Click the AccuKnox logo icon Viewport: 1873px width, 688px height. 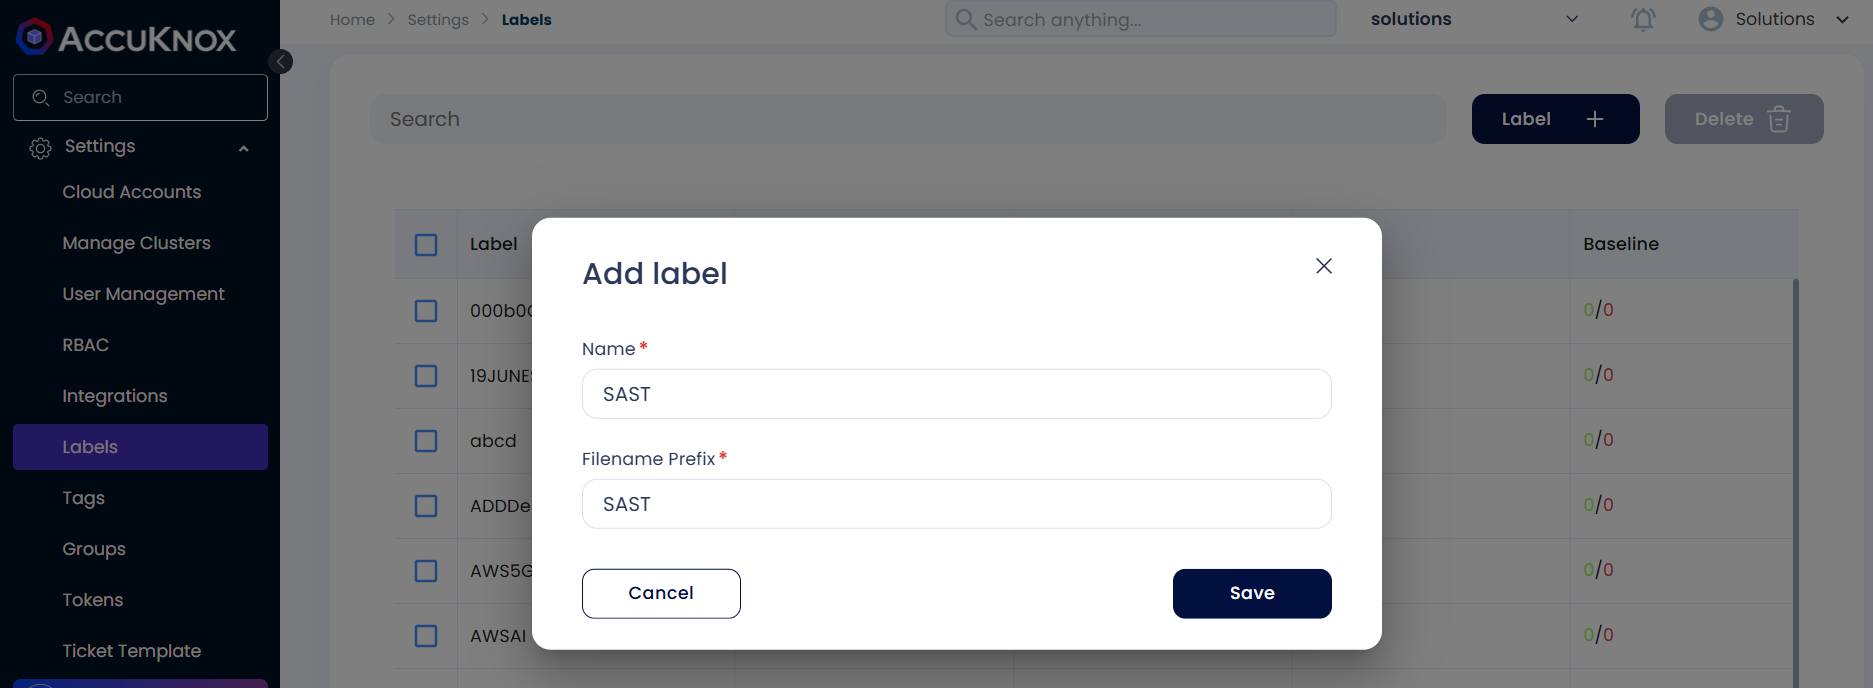[35, 37]
